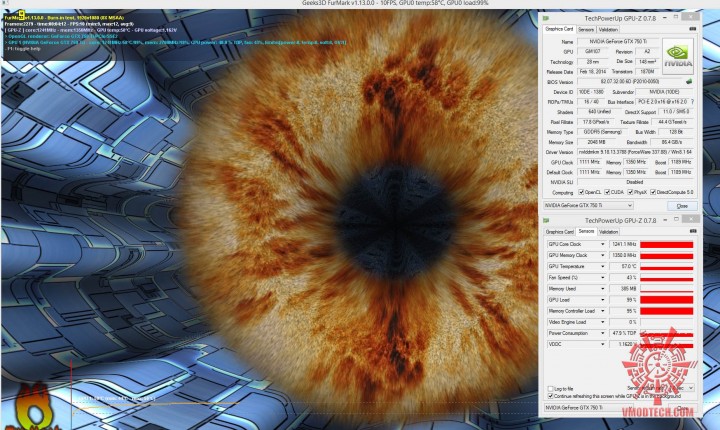
Task: Toggle the PhysX checkbox
Action: (x=630, y=192)
